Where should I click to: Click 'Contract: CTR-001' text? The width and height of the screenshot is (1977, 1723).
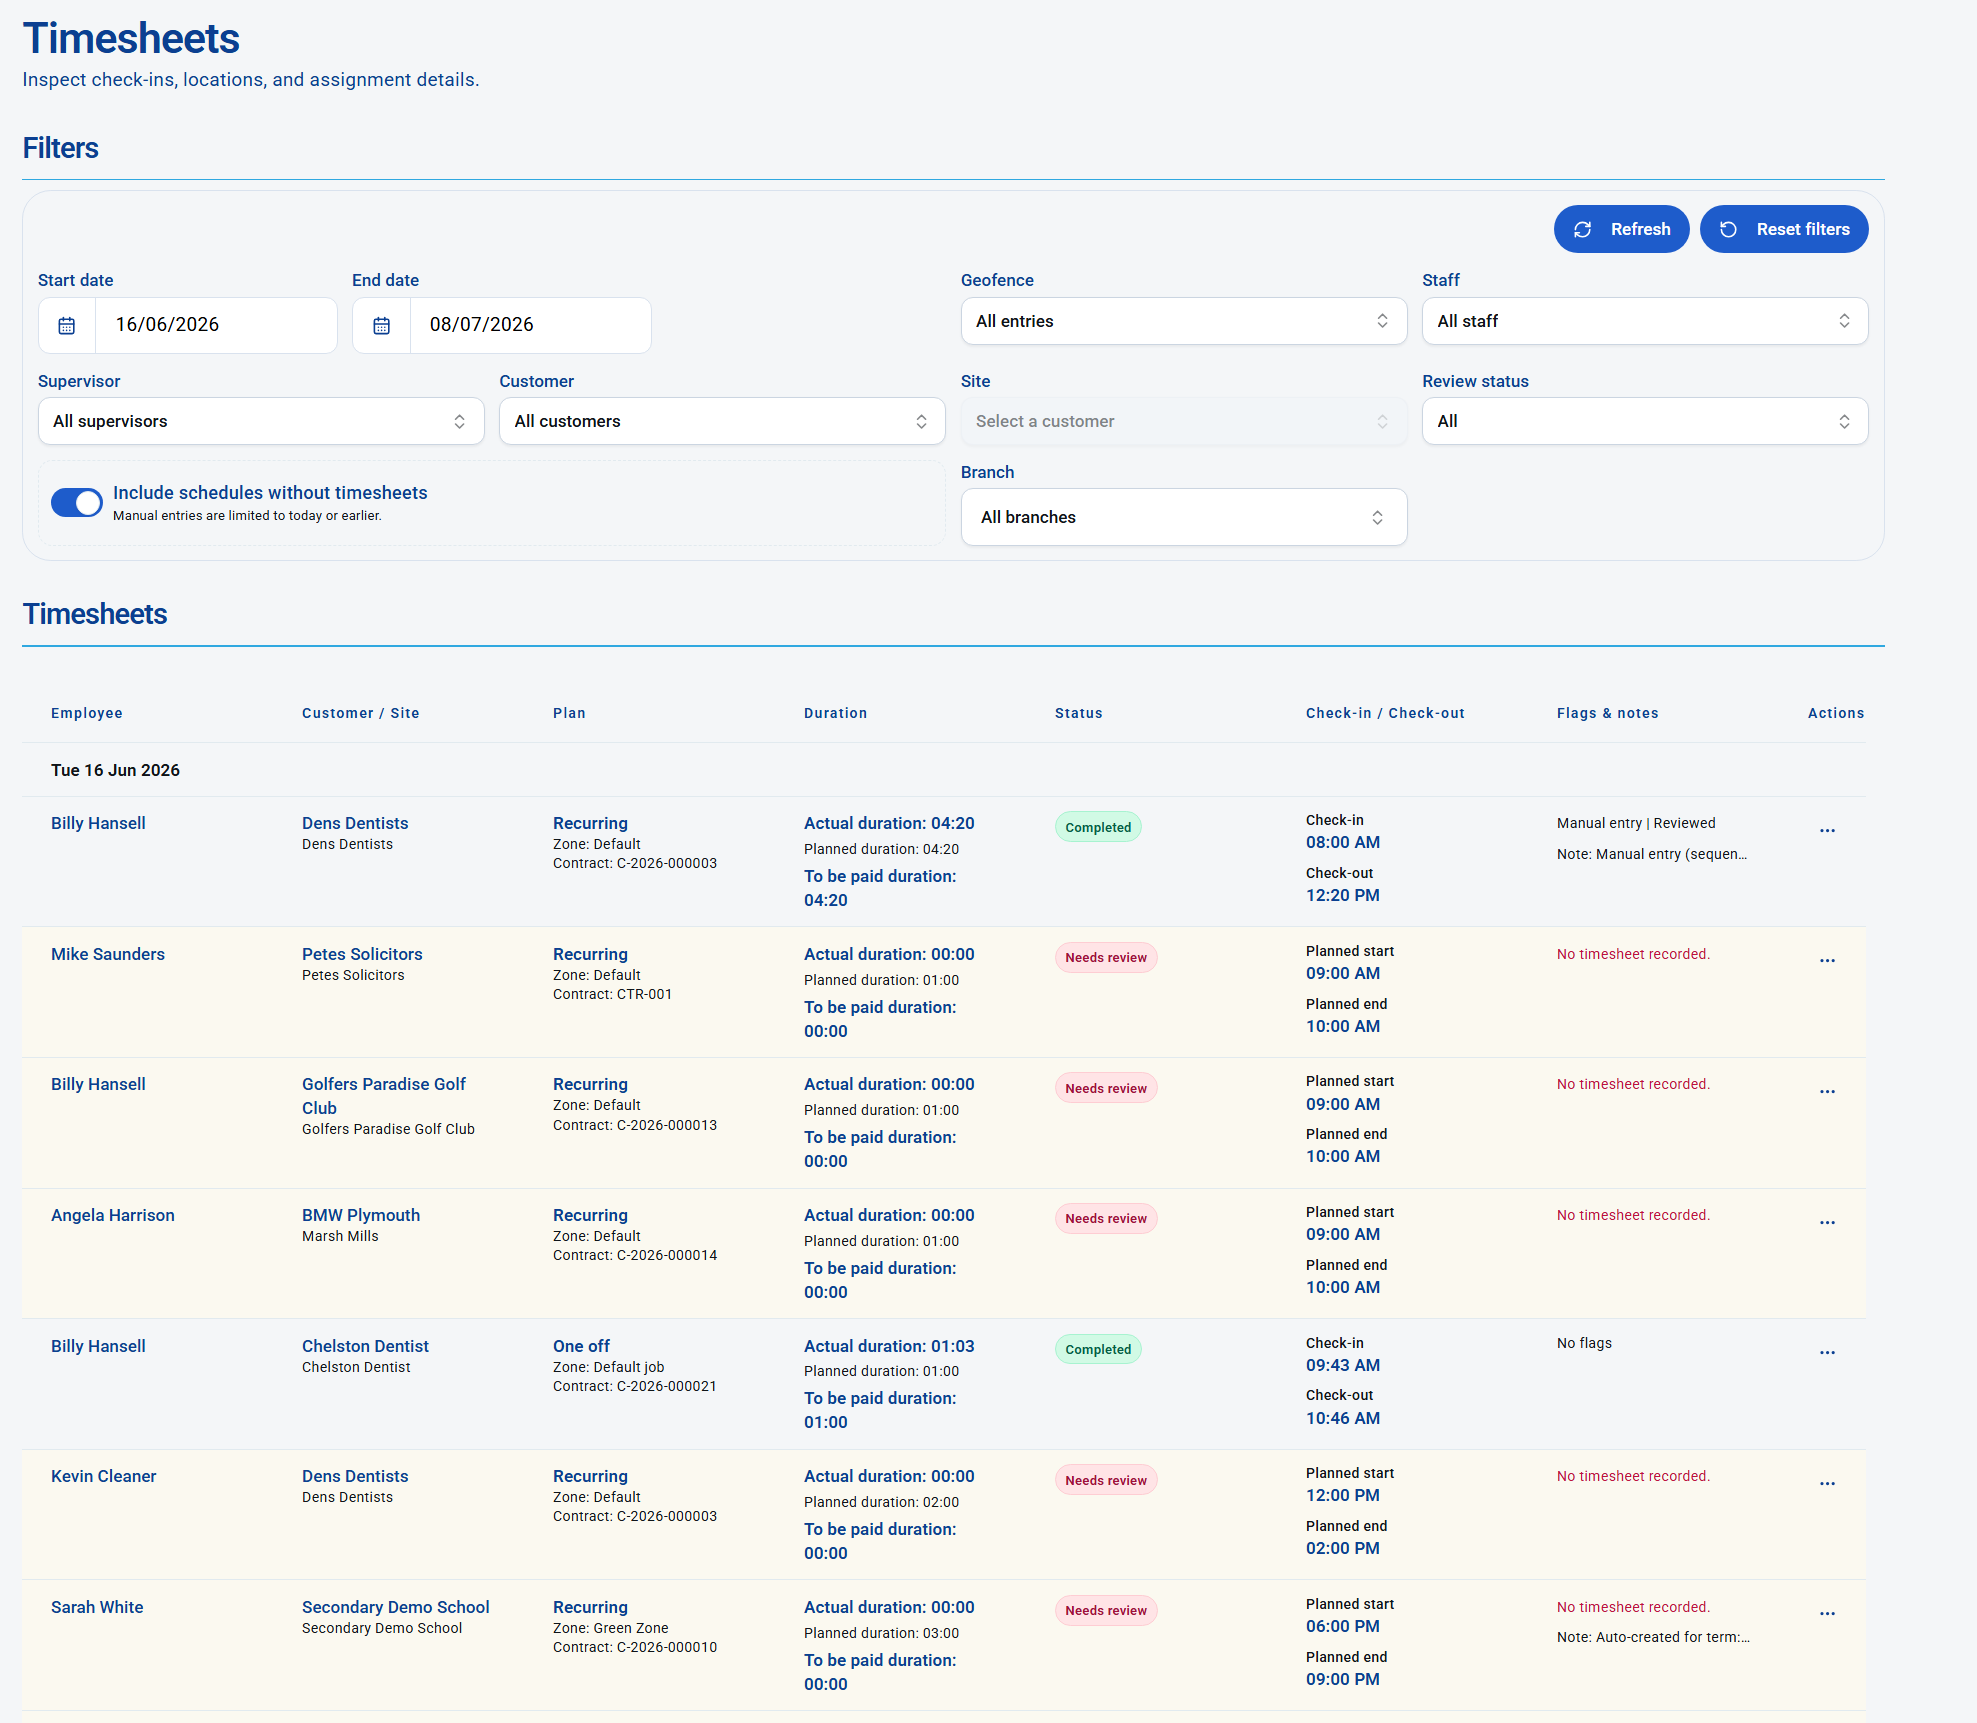pyautogui.click(x=612, y=994)
